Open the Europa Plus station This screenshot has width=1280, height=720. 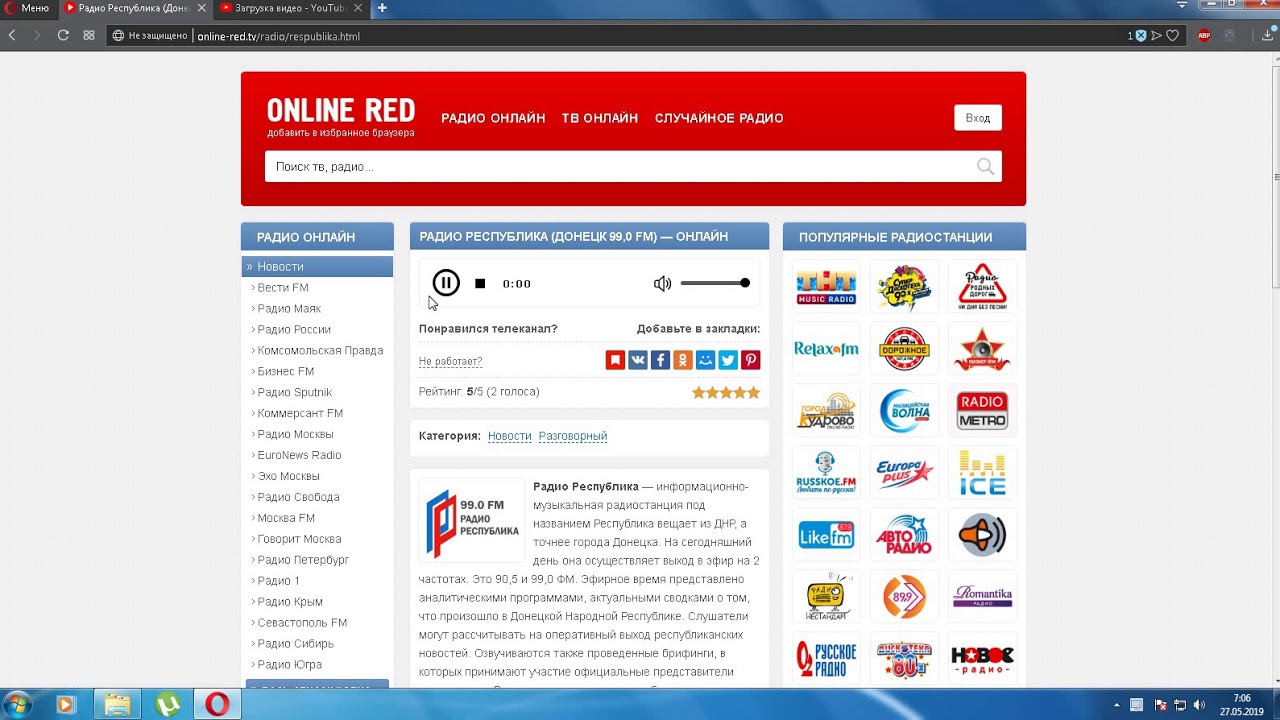click(x=904, y=473)
